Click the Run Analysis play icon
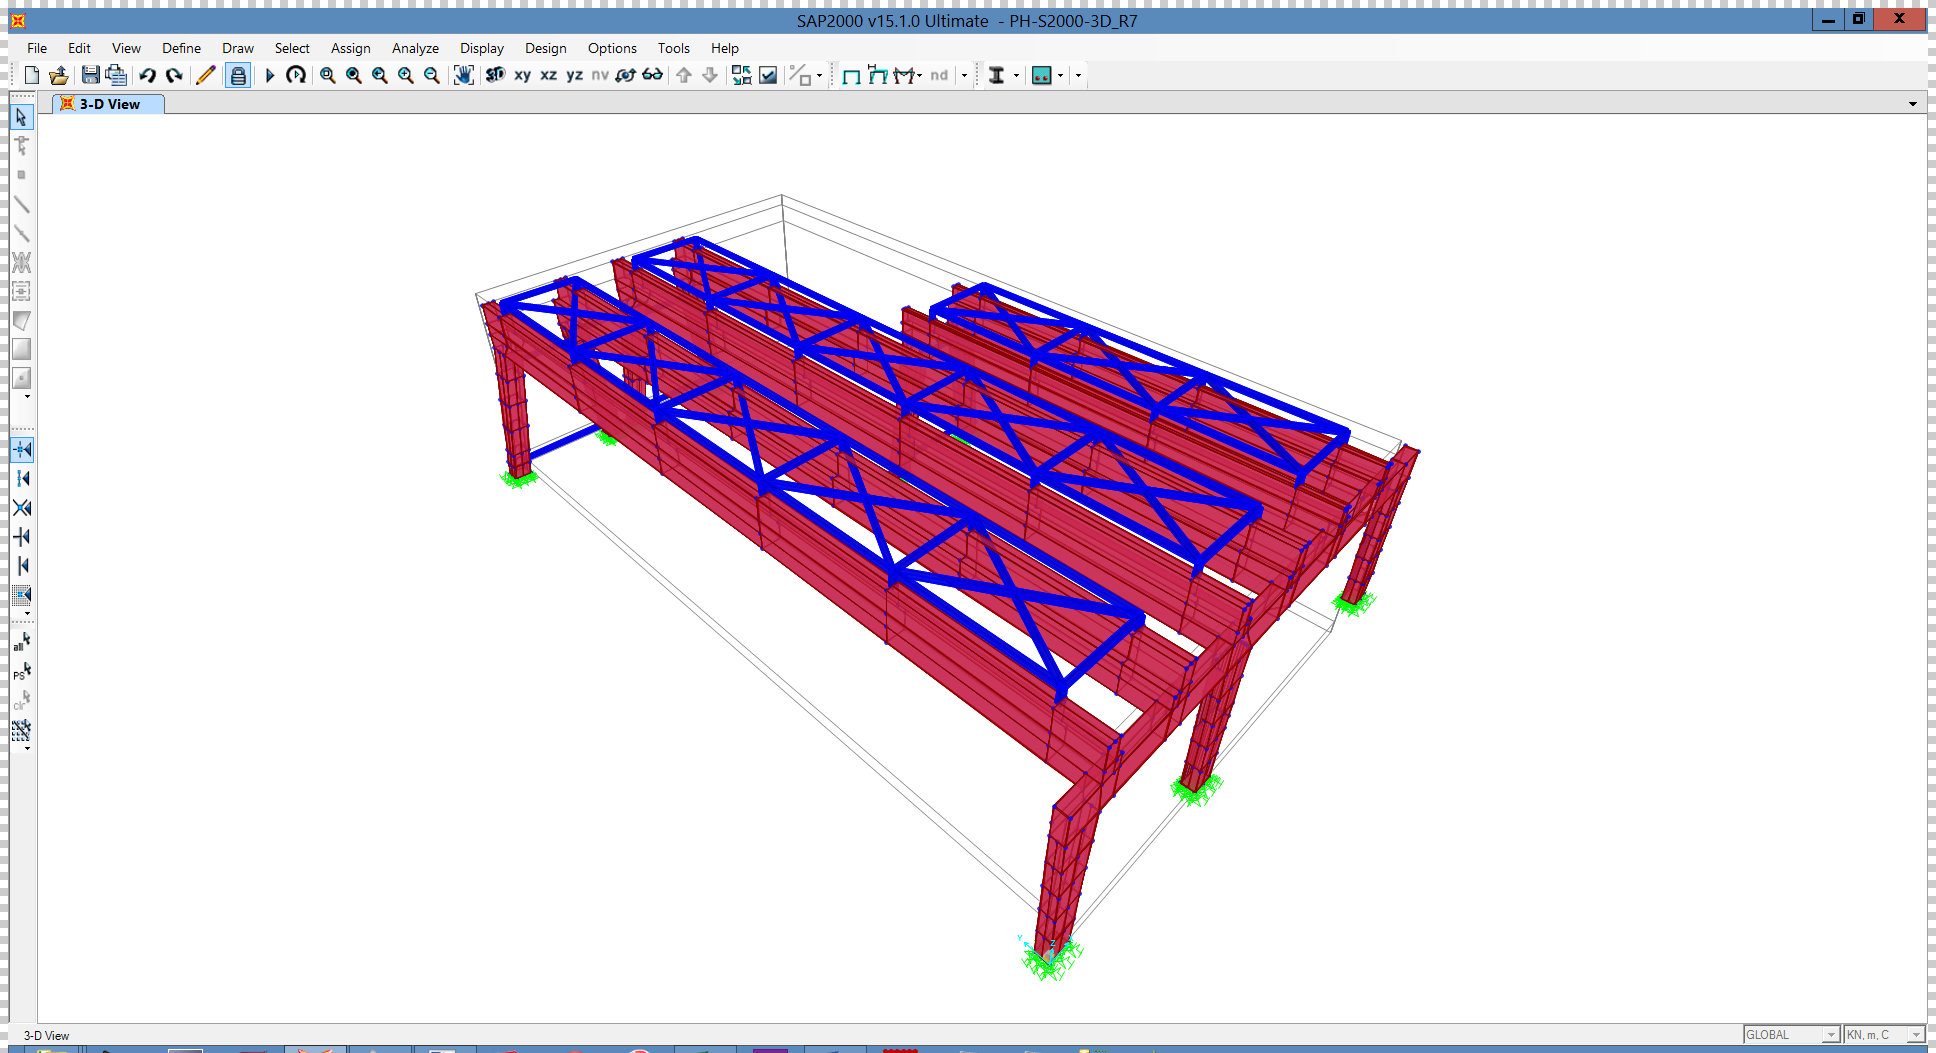 click(x=269, y=75)
